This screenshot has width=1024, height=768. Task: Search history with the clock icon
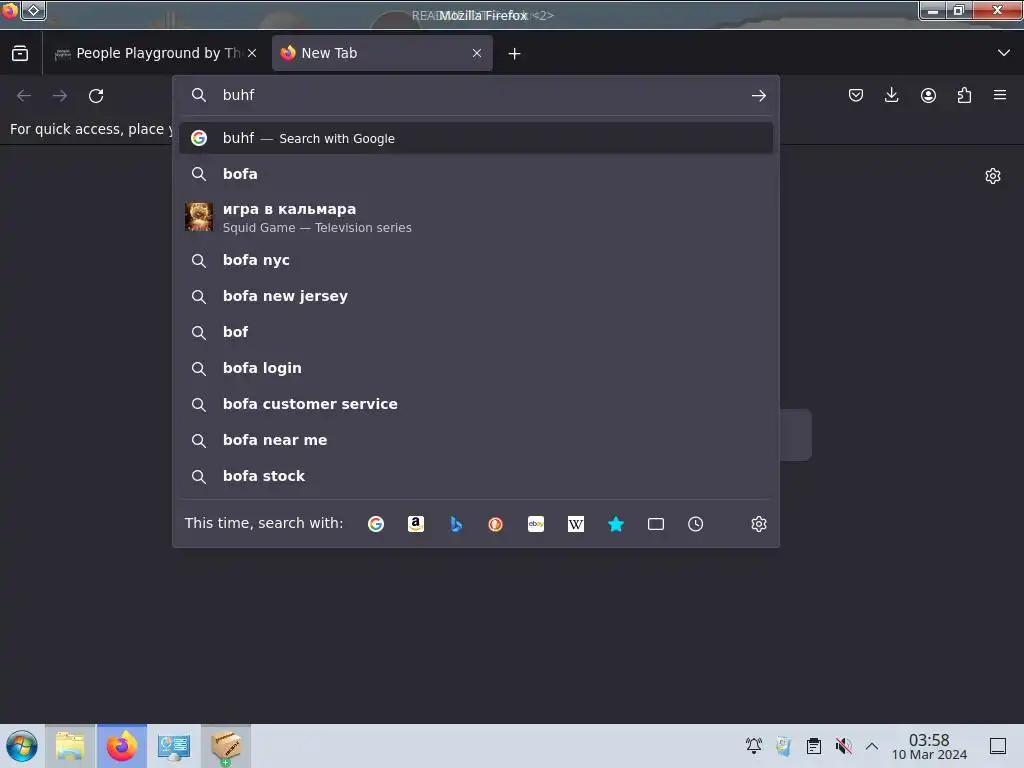coord(696,524)
